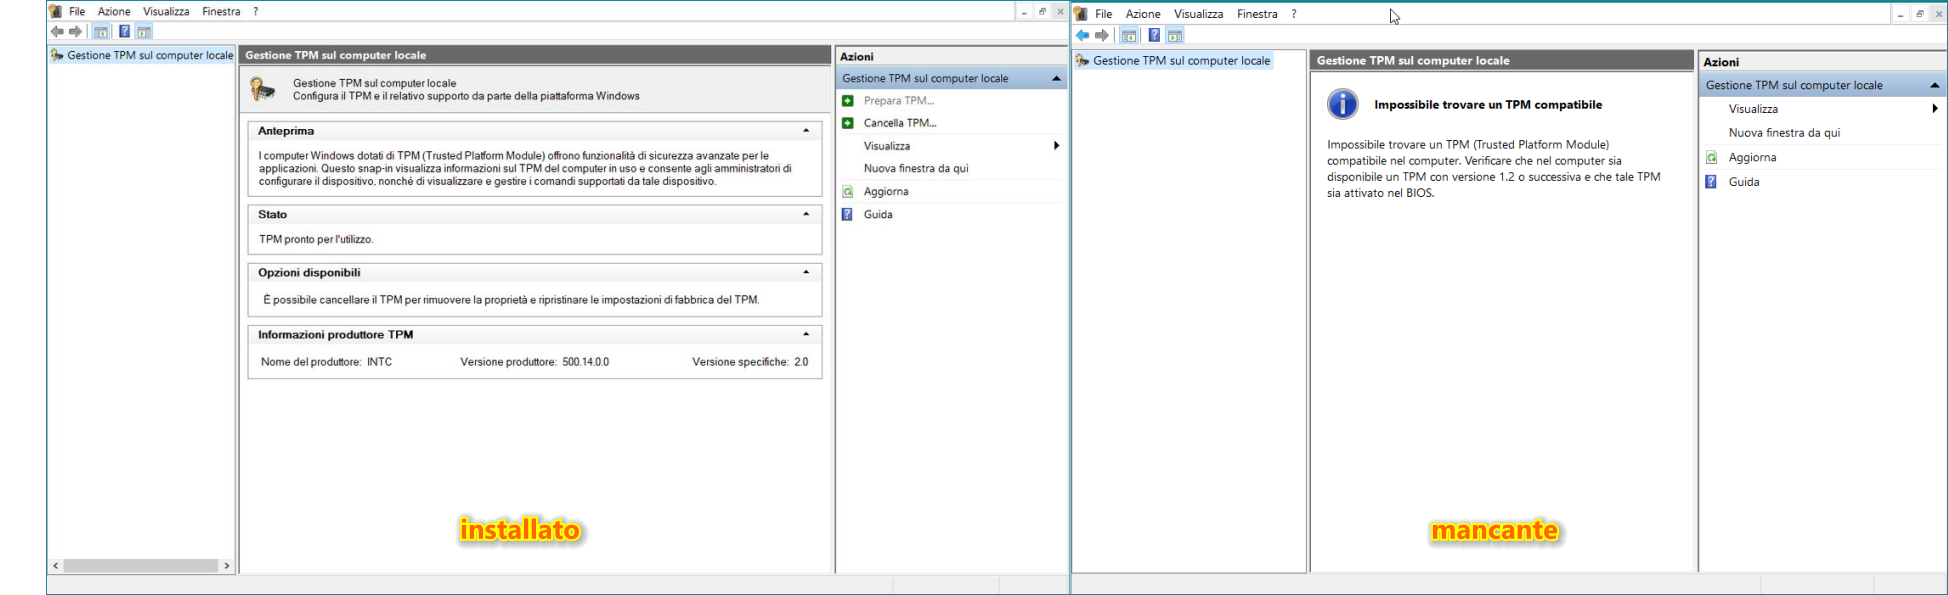Open Visualizza menu in right window
The width and height of the screenshot is (1948, 595).
coord(1199,14)
